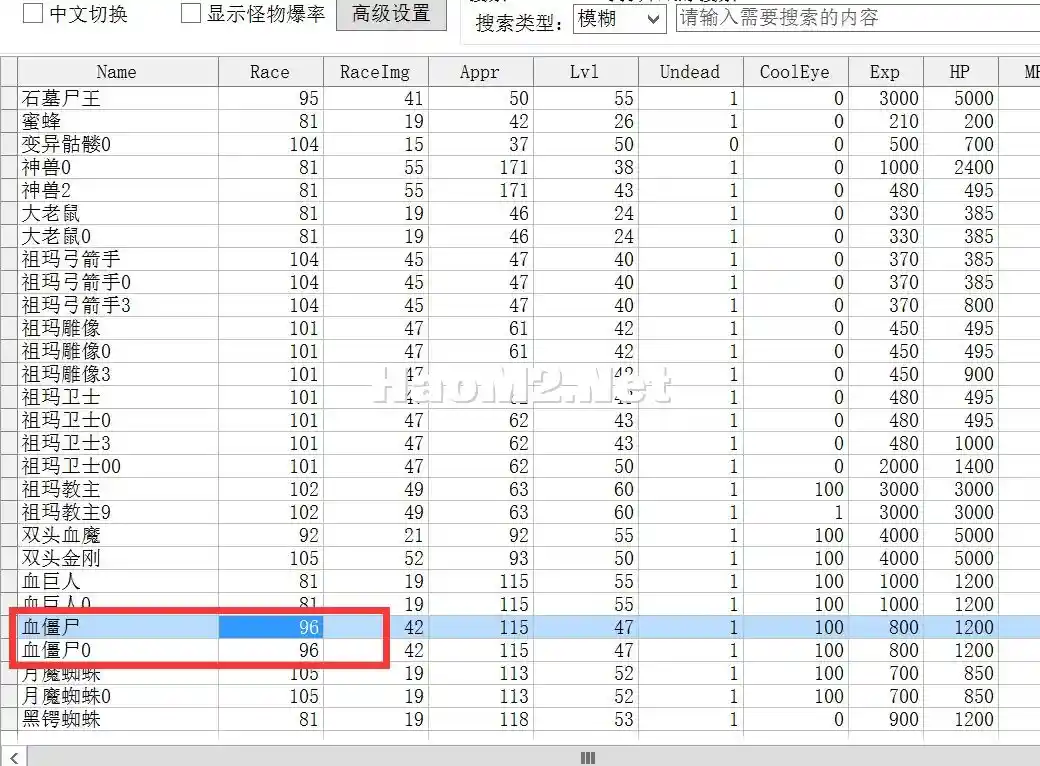Click the Lvl value 26 of 蜜蜂

tap(585, 121)
